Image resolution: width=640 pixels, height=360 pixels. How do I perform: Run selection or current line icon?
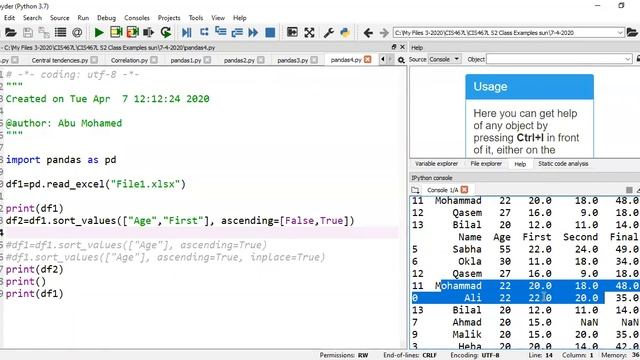tap(149, 32)
